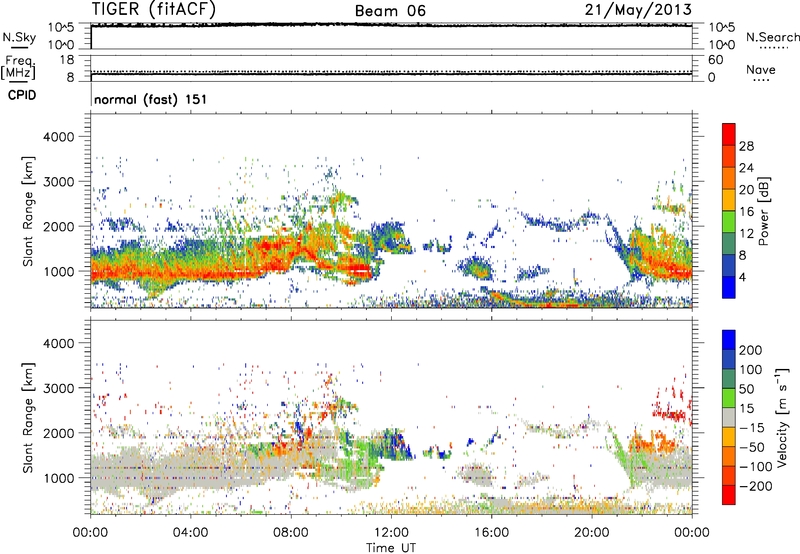
Task: Click the 12:00 time tick label
Action: click(x=391, y=533)
